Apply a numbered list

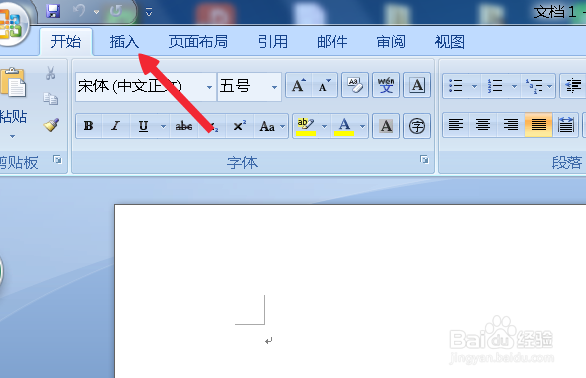pos(495,86)
